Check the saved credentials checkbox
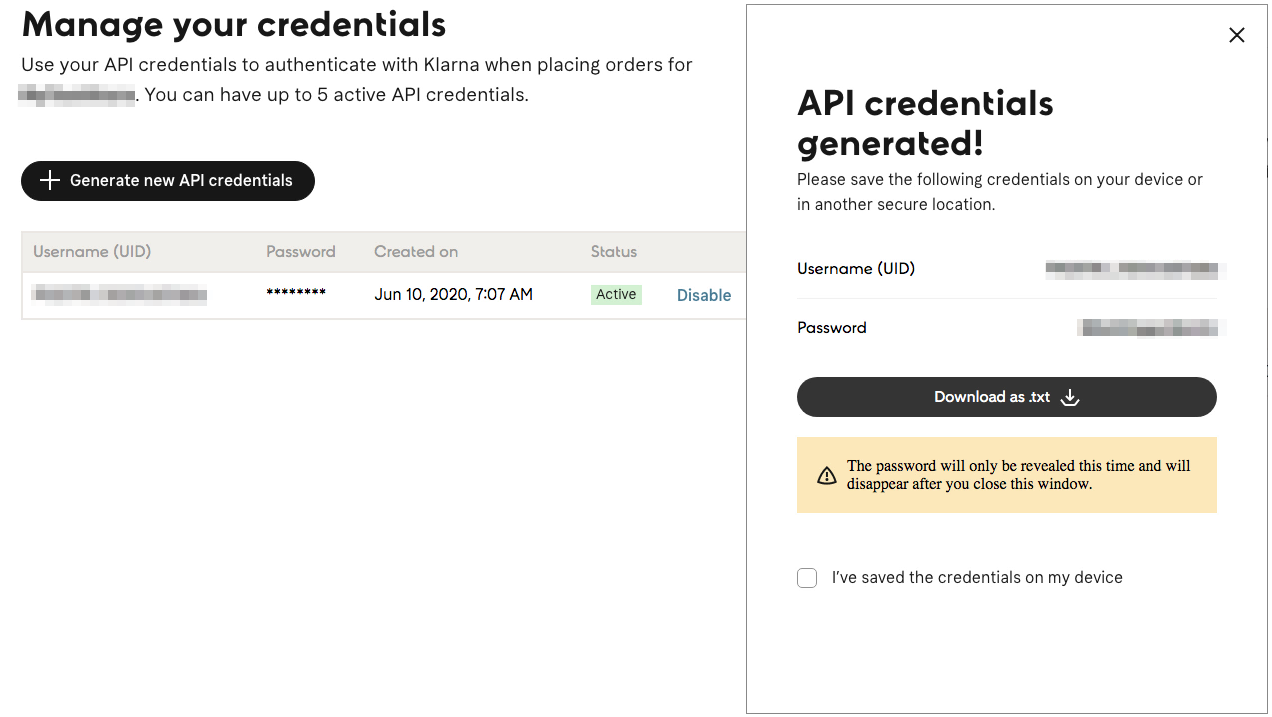1272x717 pixels. point(807,578)
